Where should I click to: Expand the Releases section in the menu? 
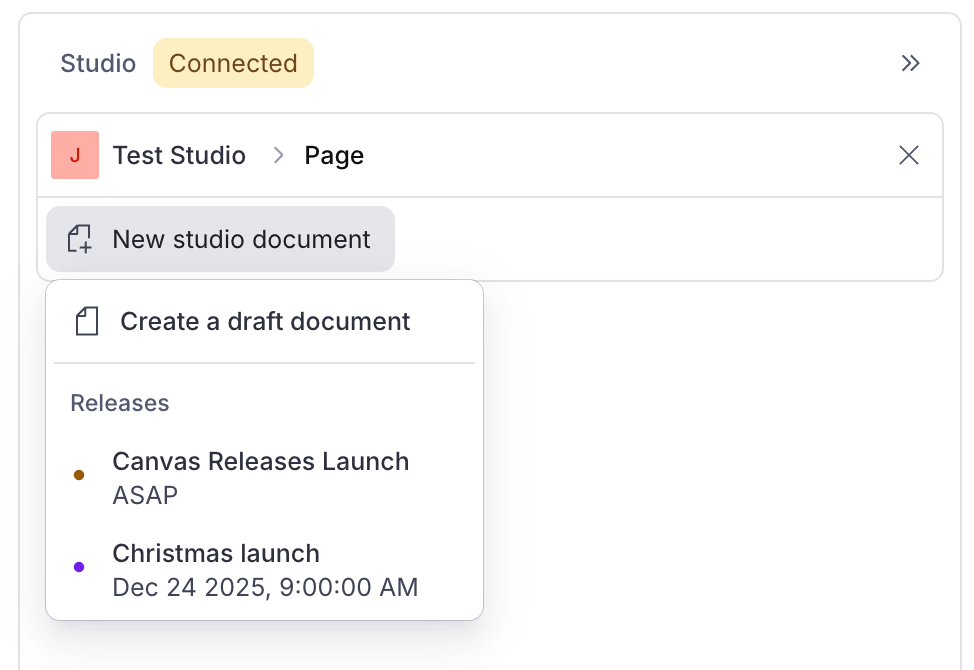click(x=119, y=402)
